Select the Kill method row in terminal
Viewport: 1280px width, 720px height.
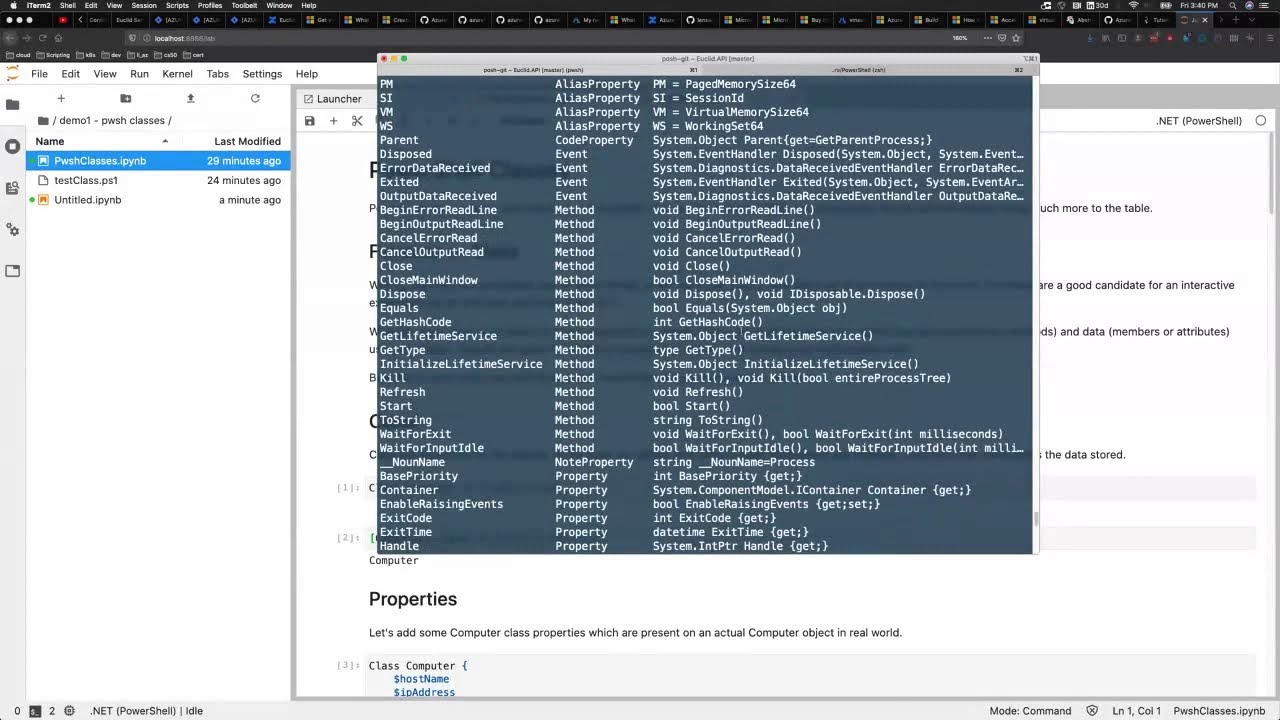(705, 378)
